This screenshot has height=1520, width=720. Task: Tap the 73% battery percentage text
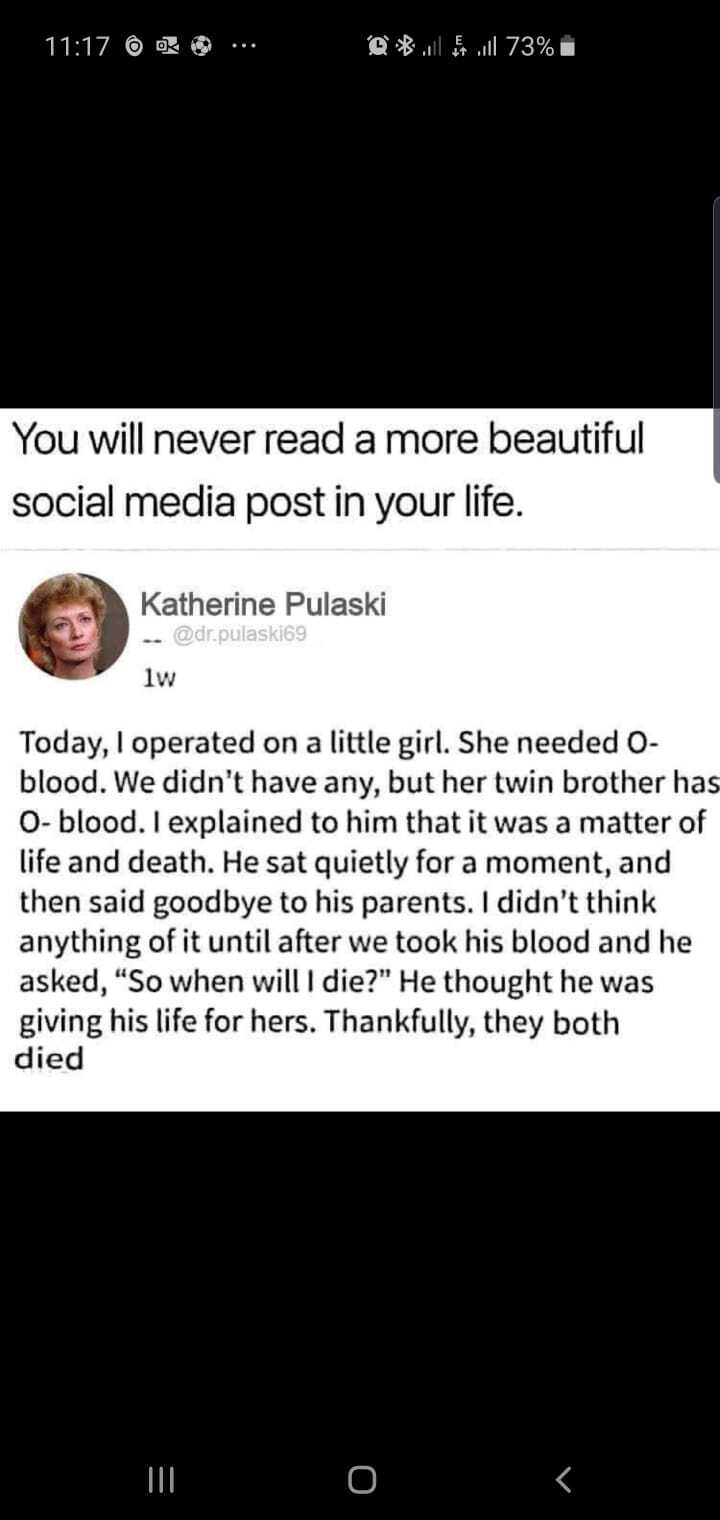tap(530, 46)
